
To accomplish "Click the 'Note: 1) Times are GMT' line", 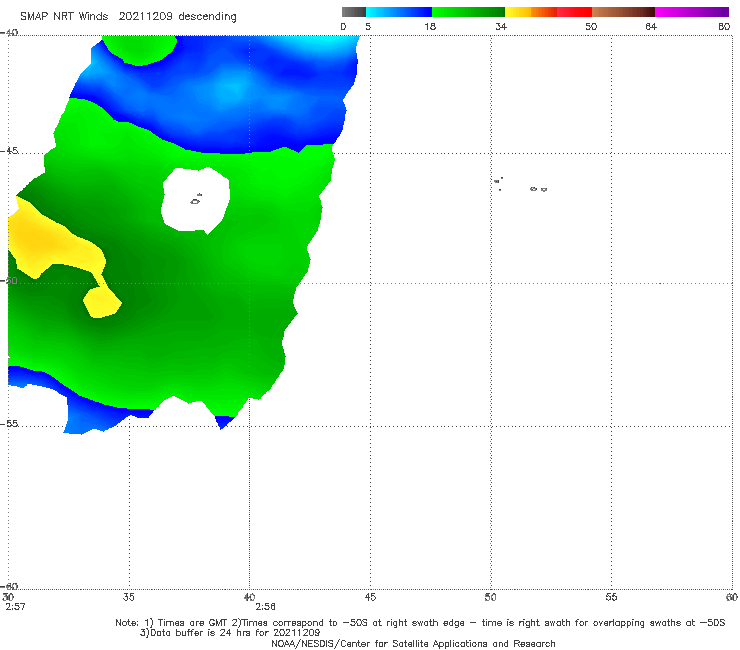I will coord(420,623).
